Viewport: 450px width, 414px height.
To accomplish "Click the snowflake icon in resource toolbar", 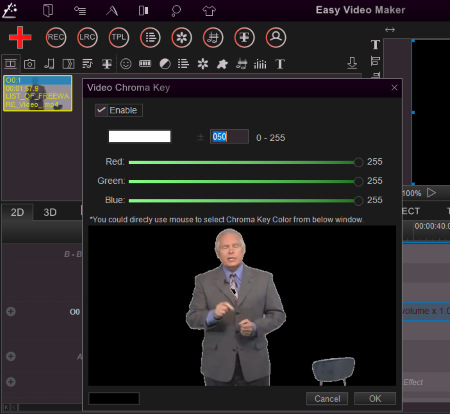I will (x=203, y=64).
